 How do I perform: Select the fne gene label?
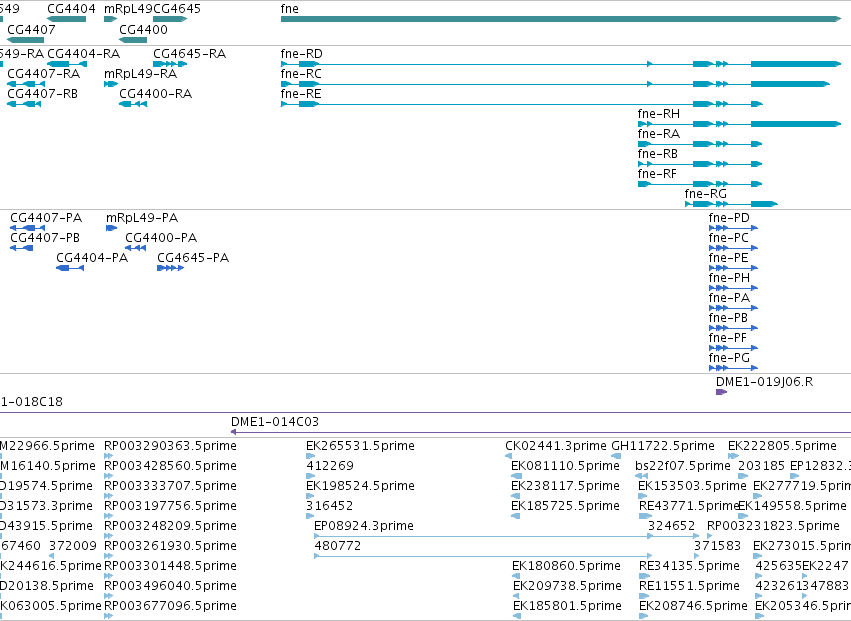pos(289,9)
